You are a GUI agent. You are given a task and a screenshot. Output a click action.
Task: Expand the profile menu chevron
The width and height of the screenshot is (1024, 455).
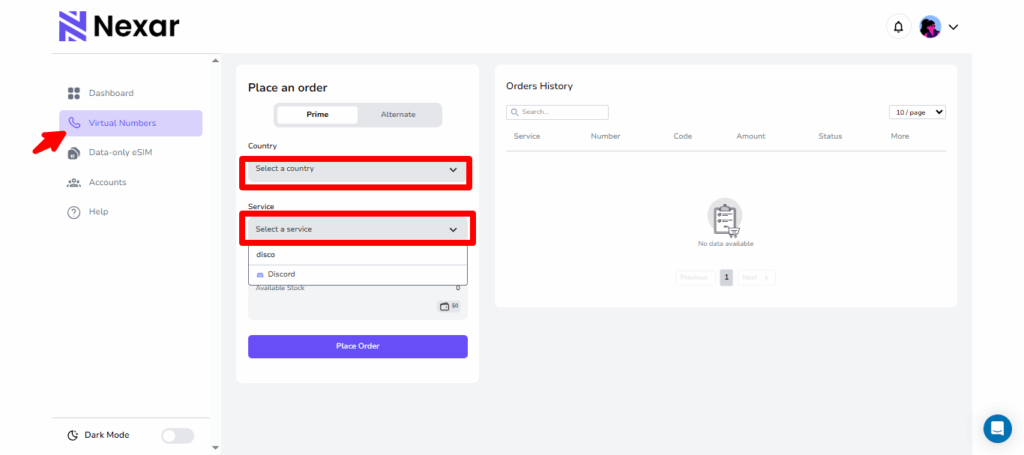(953, 27)
